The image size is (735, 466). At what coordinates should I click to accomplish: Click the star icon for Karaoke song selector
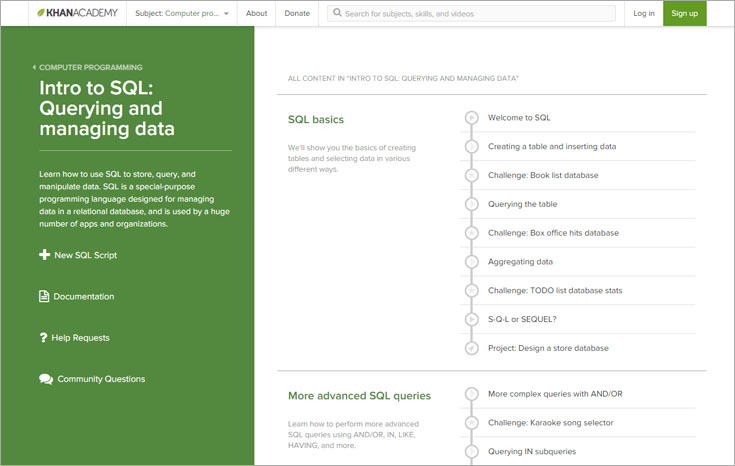pyautogui.click(x=472, y=423)
